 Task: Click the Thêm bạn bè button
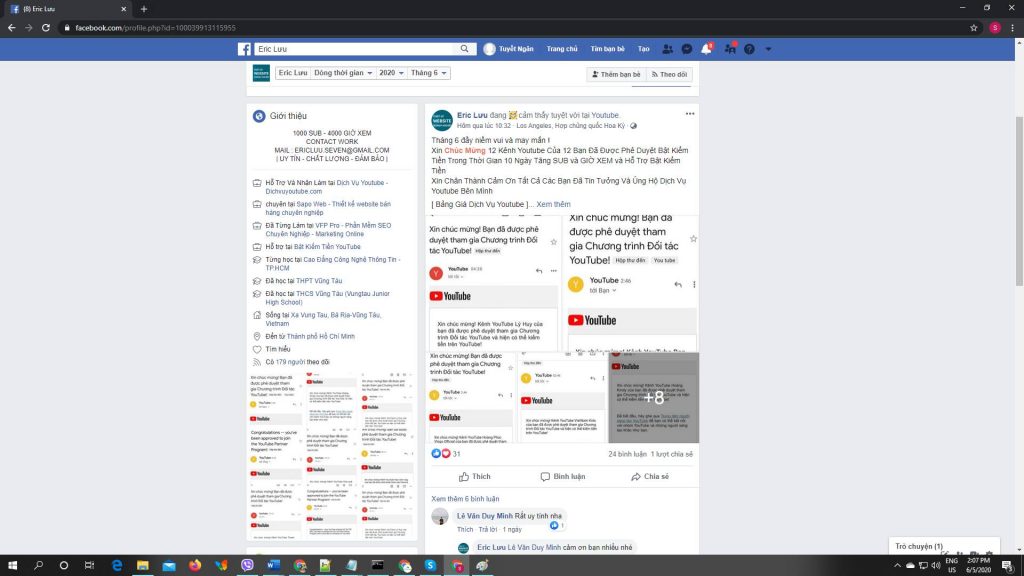point(616,74)
